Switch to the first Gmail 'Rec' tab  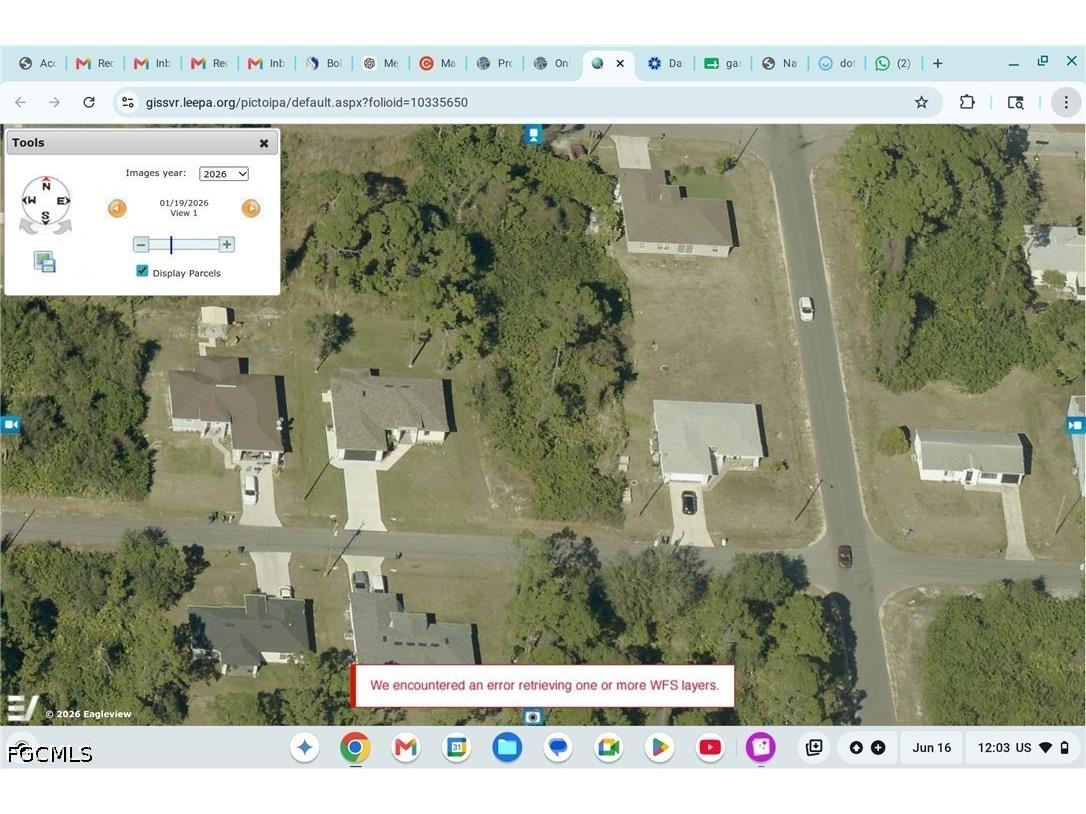coord(95,63)
